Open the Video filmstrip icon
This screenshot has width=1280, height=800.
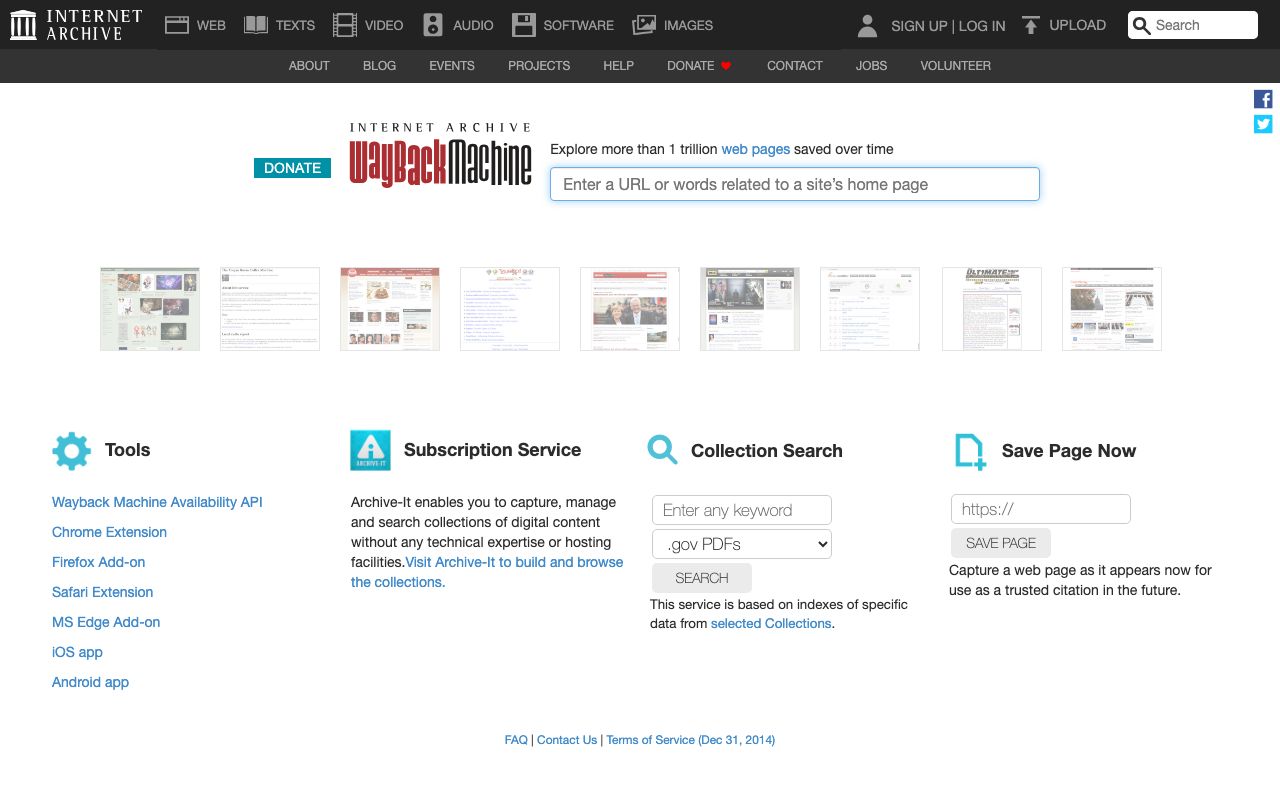(x=345, y=25)
